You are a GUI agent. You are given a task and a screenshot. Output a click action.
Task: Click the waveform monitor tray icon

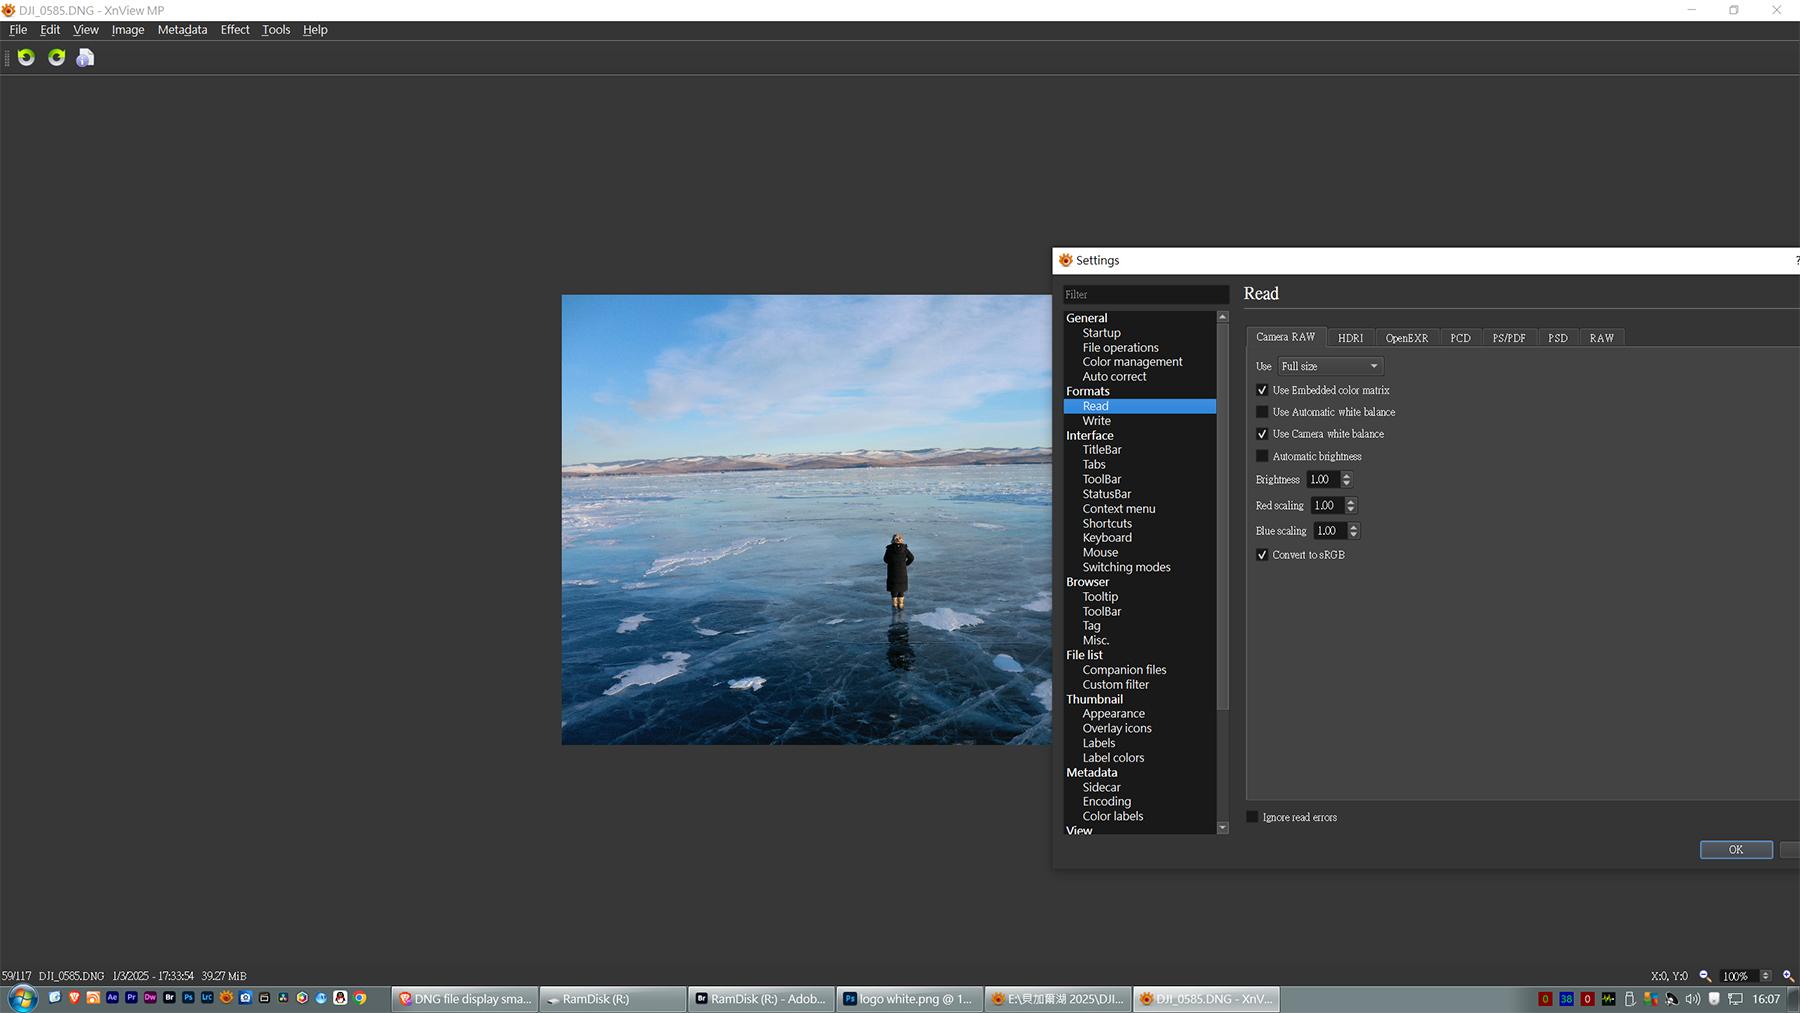pyautogui.click(x=1608, y=999)
